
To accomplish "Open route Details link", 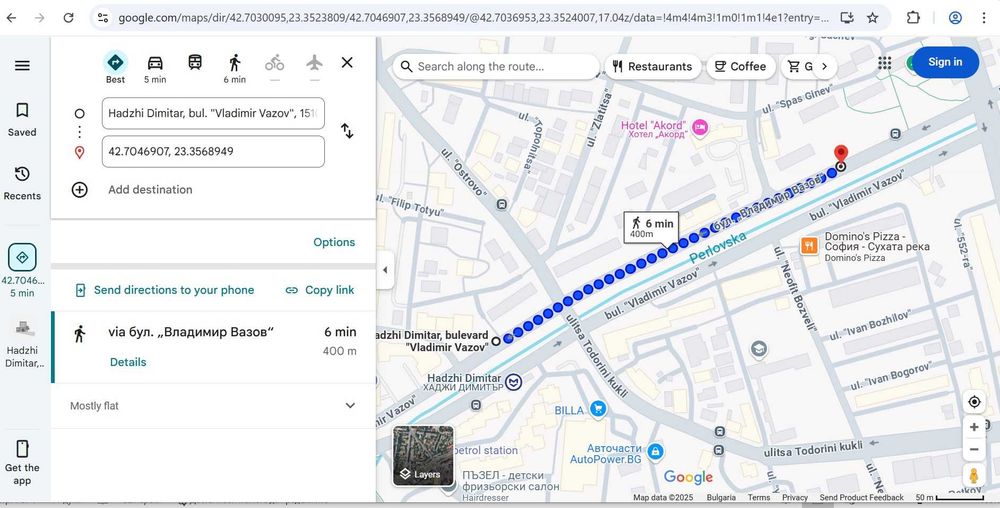I will tap(128, 362).
